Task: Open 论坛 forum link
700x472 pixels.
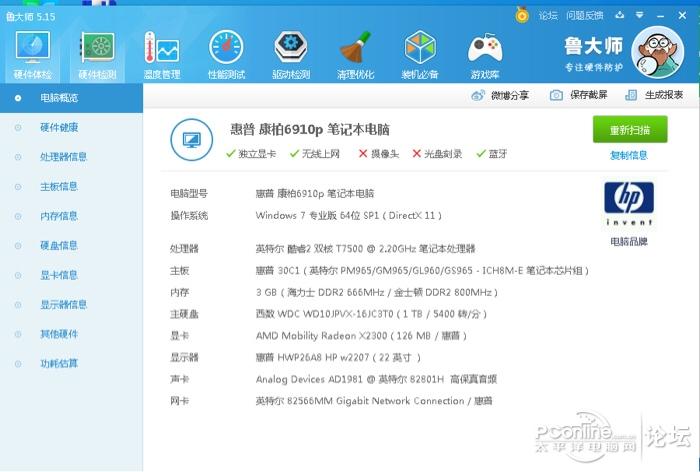Action: point(548,16)
